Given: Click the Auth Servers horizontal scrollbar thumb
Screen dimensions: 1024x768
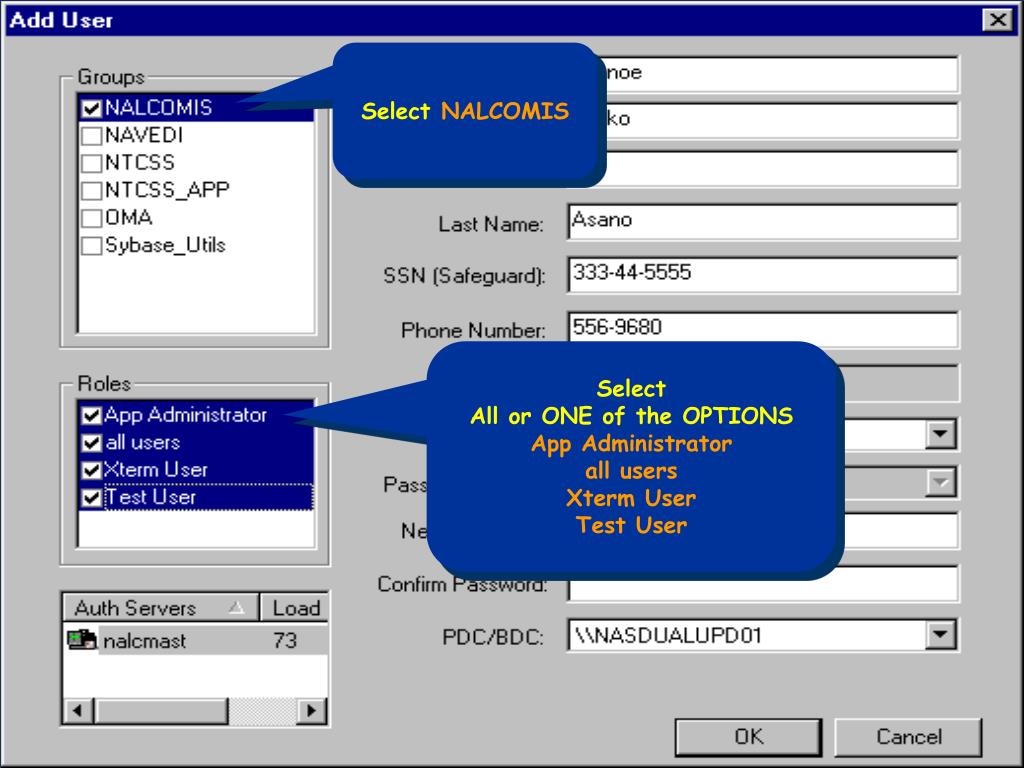Looking at the screenshot, I should pyautogui.click(x=161, y=711).
